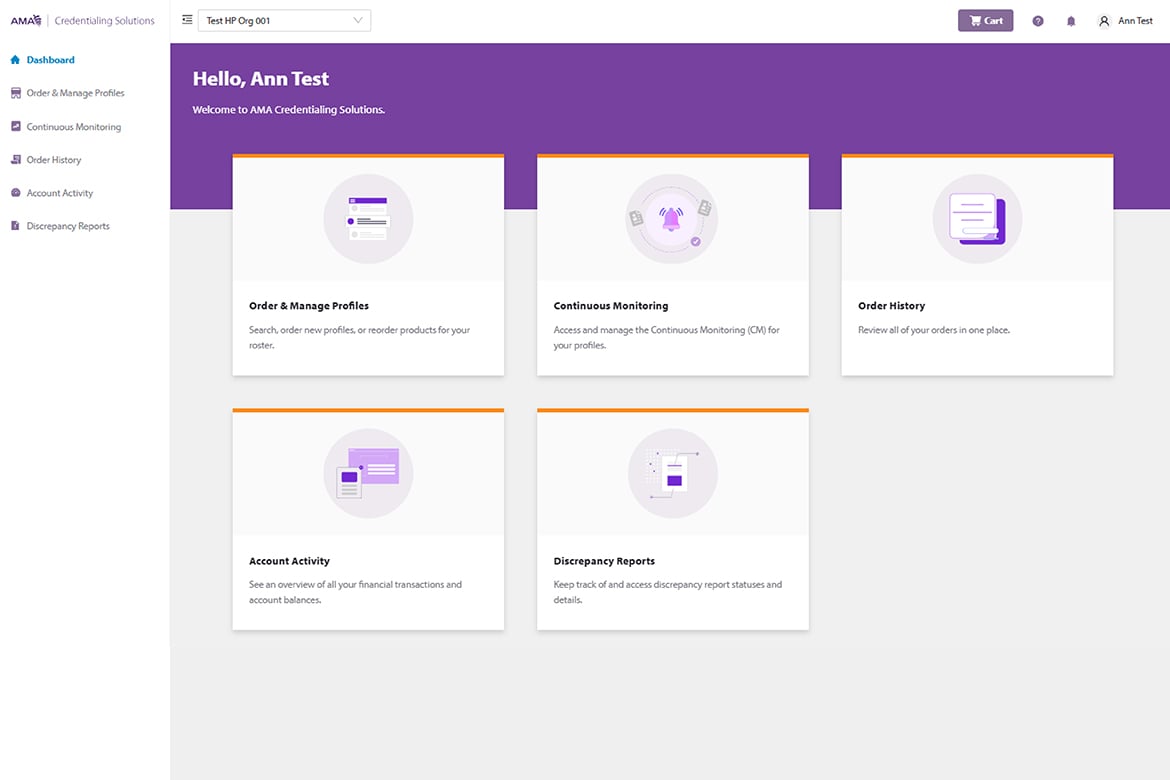
Task: Click the Order & Manage Profiles card illustration
Action: [x=368, y=219]
